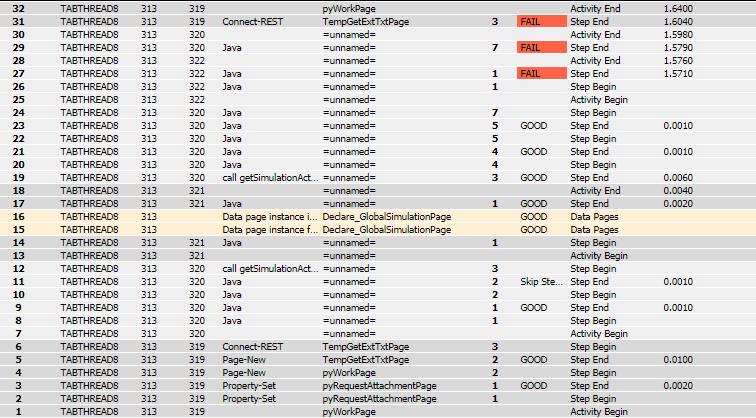This screenshot has width=756, height=418.
Task: Select Property-Set step in row 2
Action: click(x=249, y=399)
